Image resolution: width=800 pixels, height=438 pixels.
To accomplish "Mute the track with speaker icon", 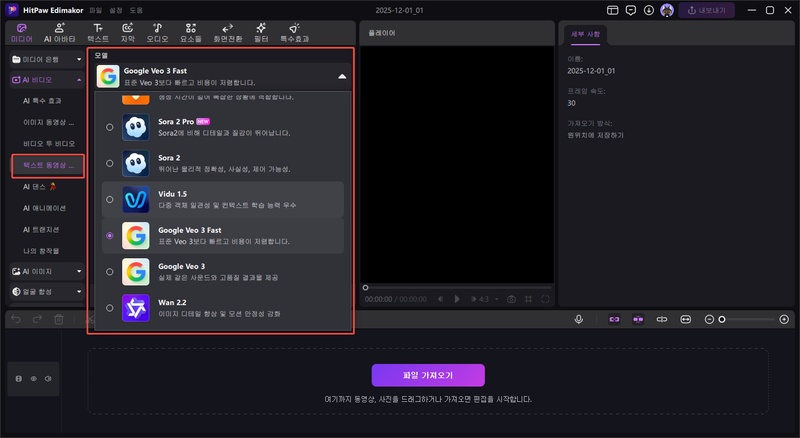I will [x=48, y=379].
